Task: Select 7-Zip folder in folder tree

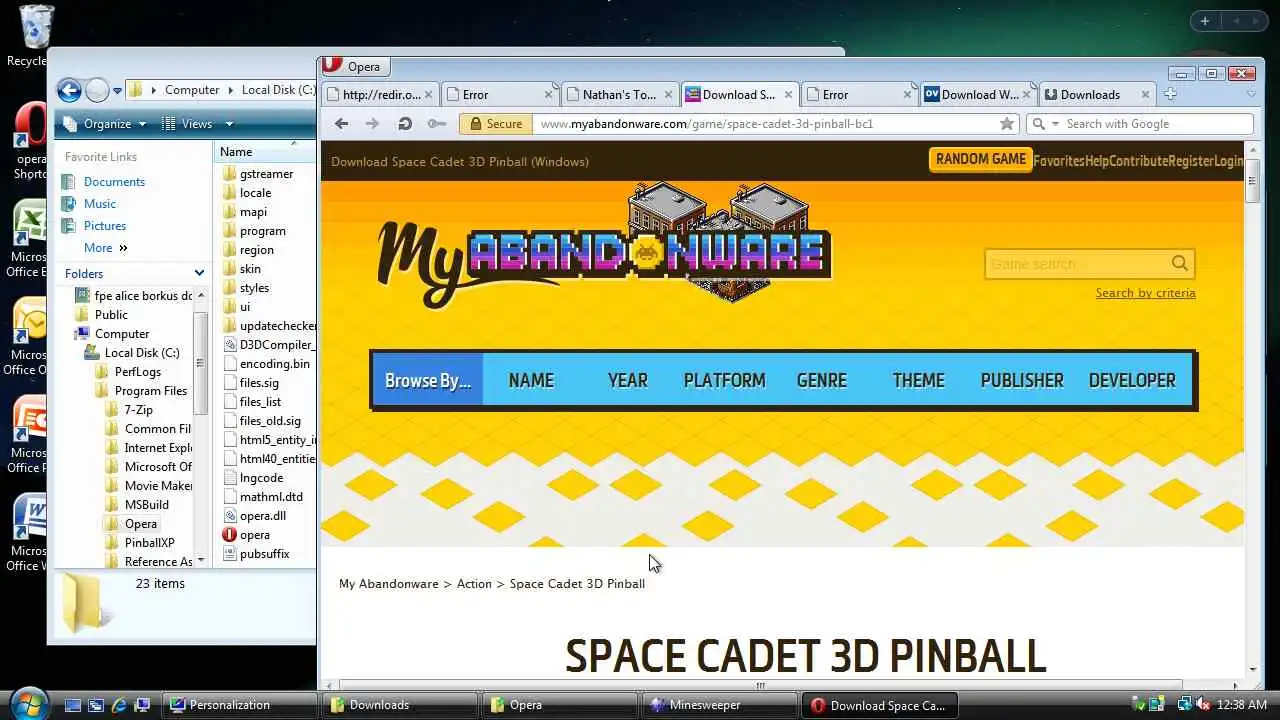Action: click(x=138, y=410)
